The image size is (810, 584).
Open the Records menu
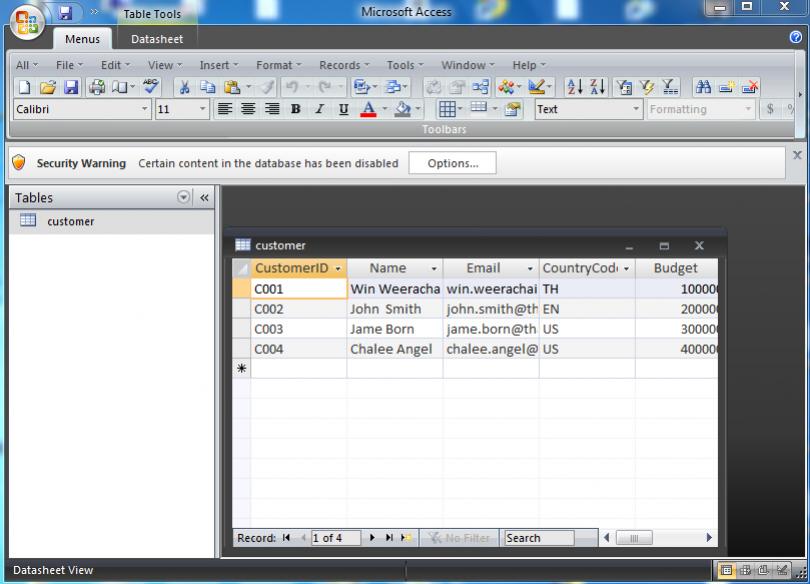pos(344,65)
